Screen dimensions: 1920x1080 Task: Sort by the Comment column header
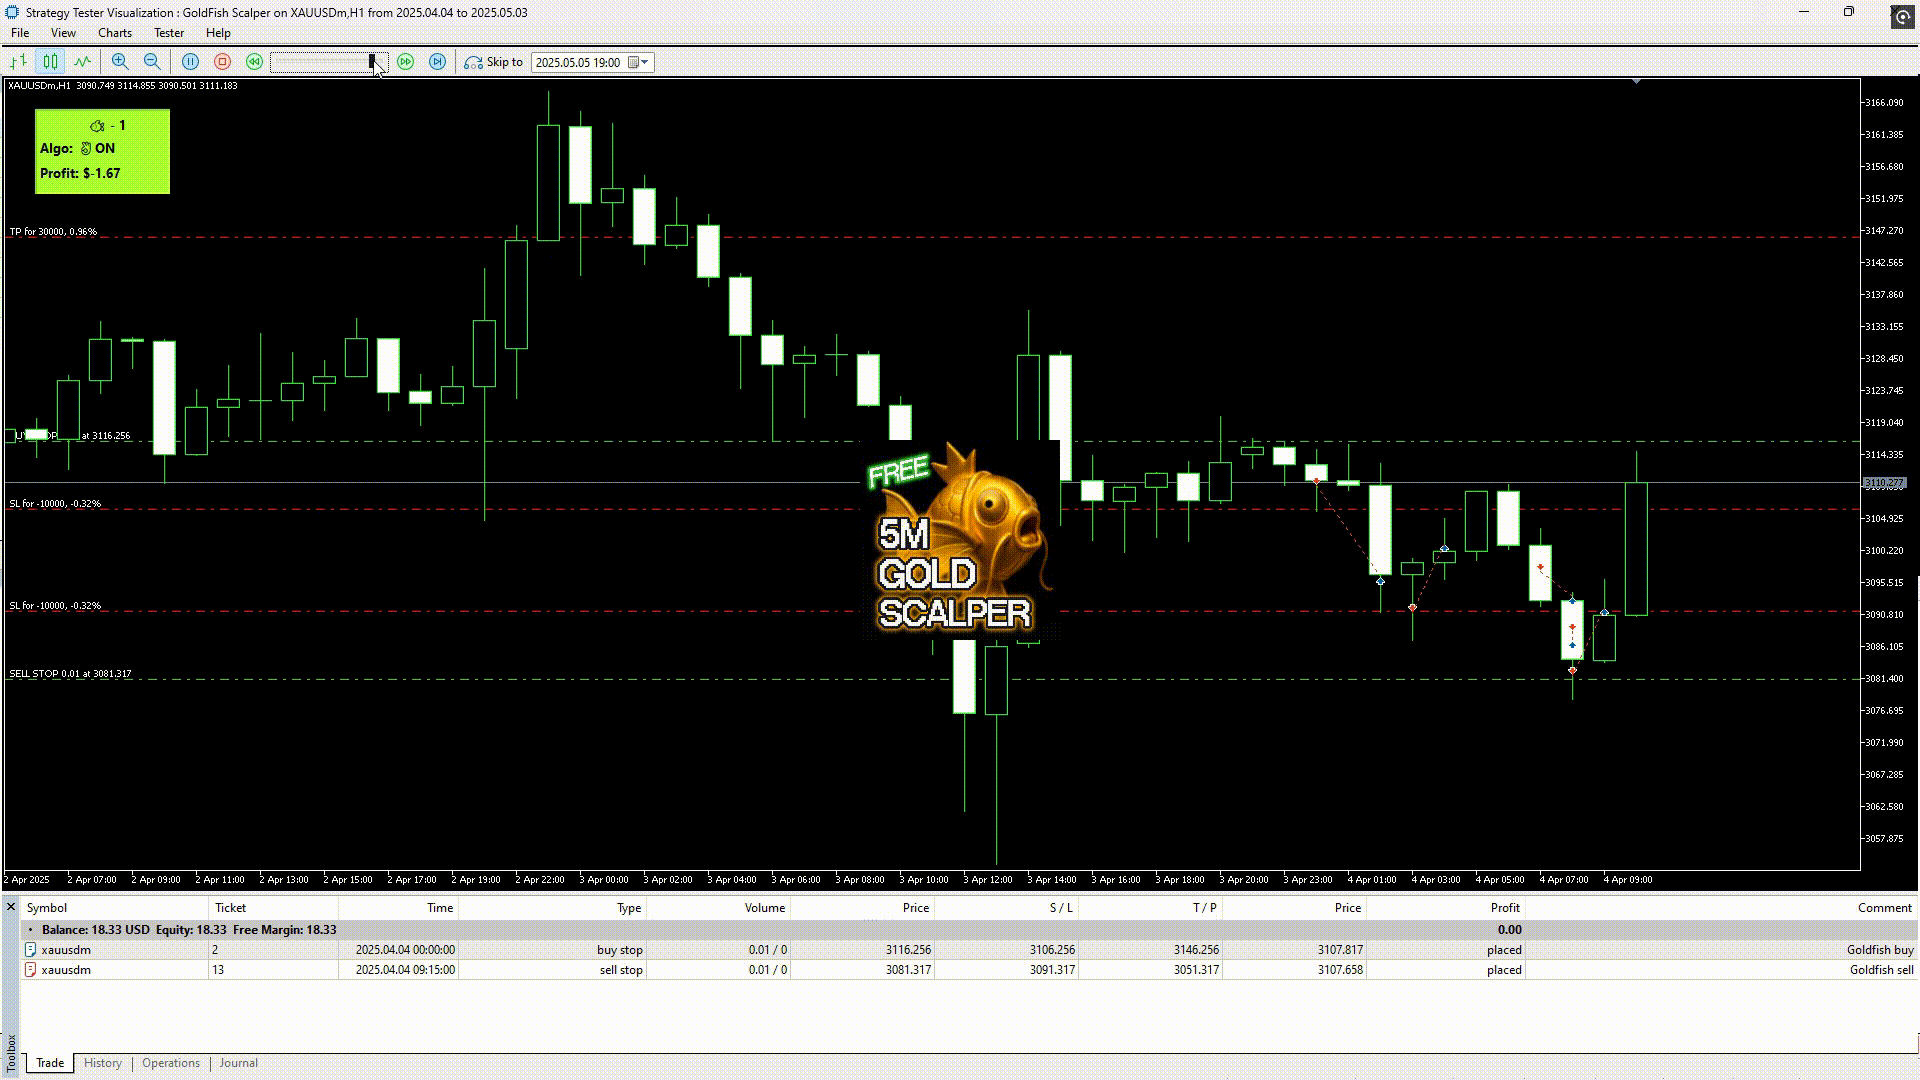click(1721, 908)
